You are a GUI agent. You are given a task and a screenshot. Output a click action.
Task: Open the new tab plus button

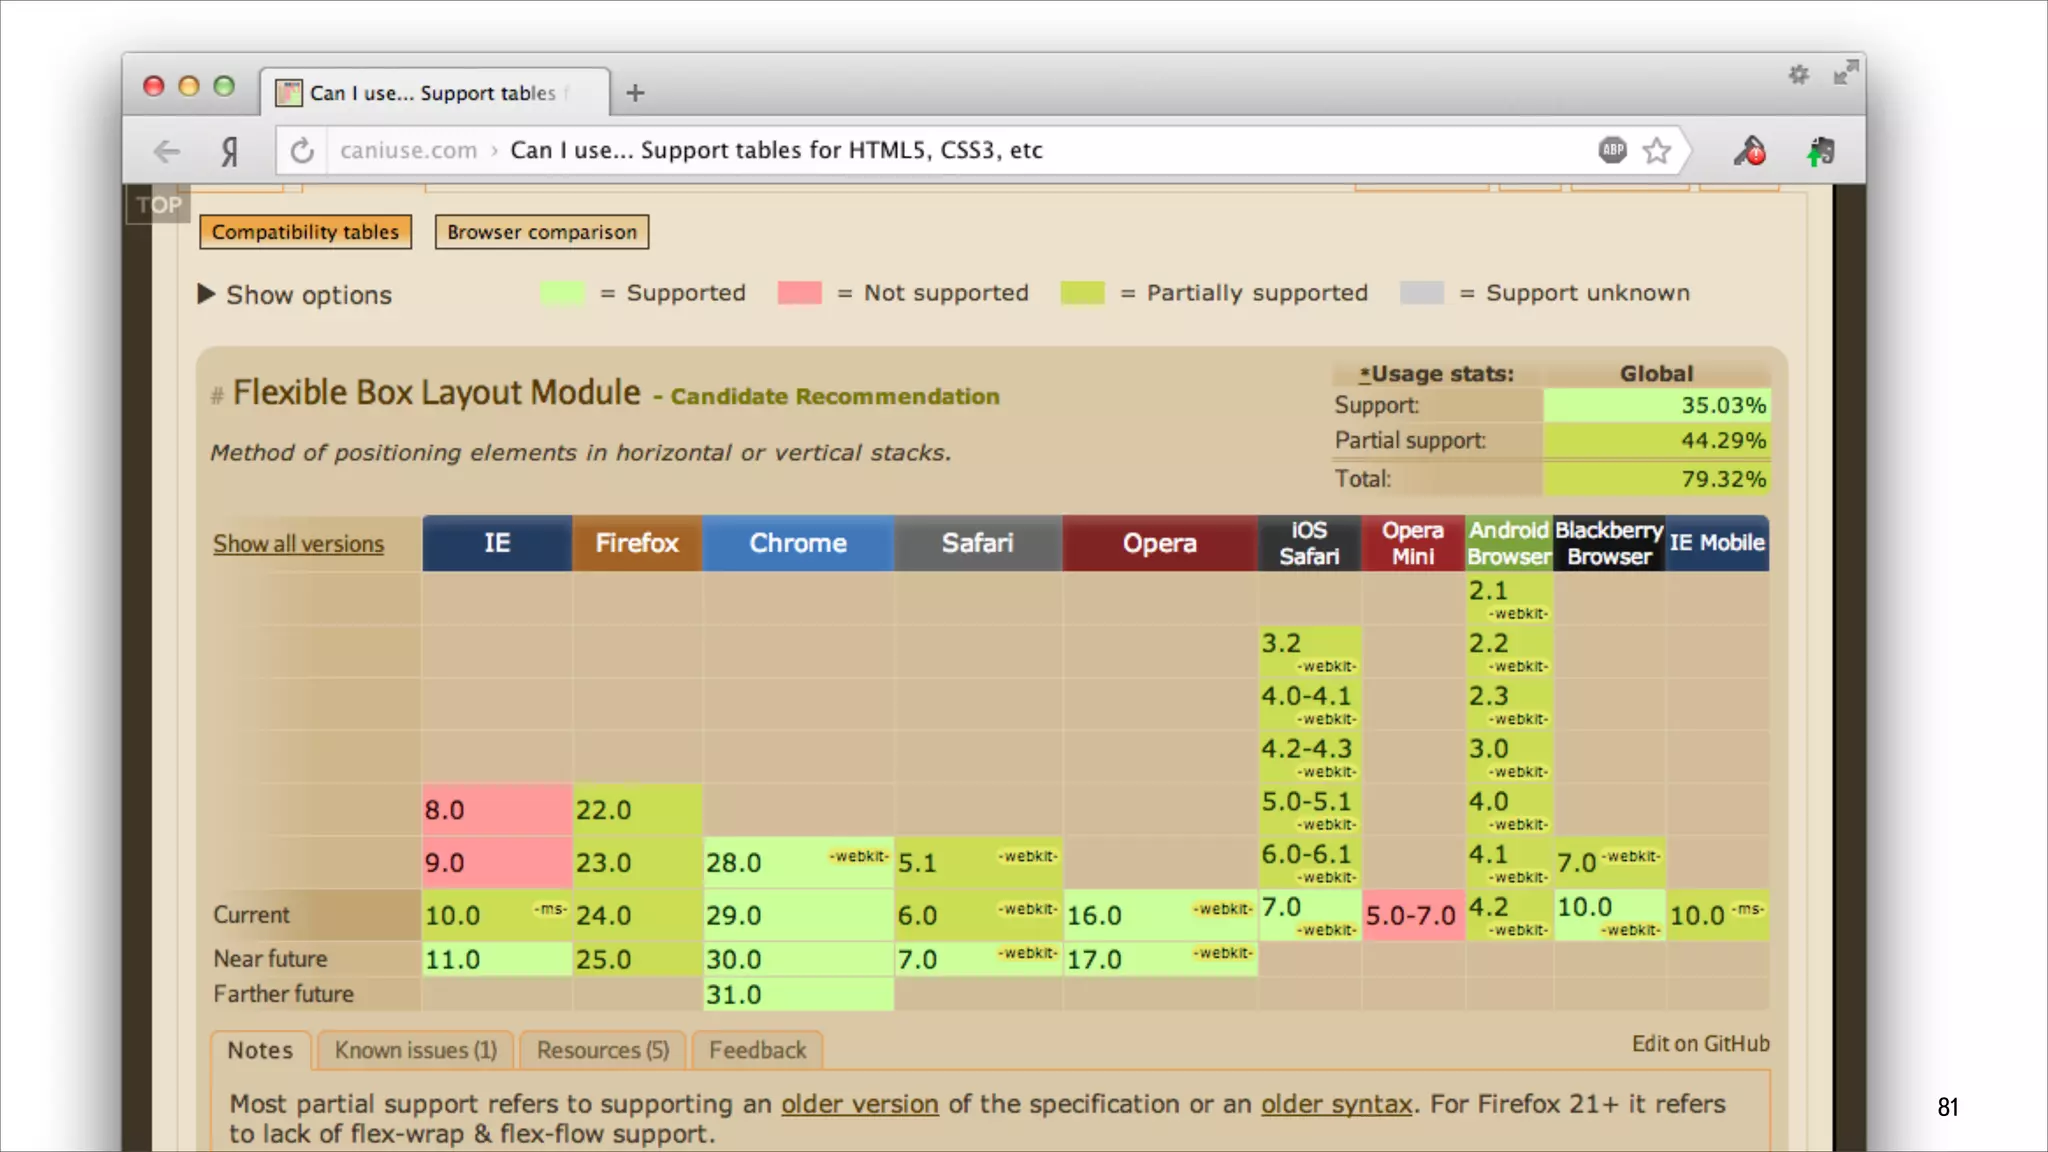click(x=635, y=93)
